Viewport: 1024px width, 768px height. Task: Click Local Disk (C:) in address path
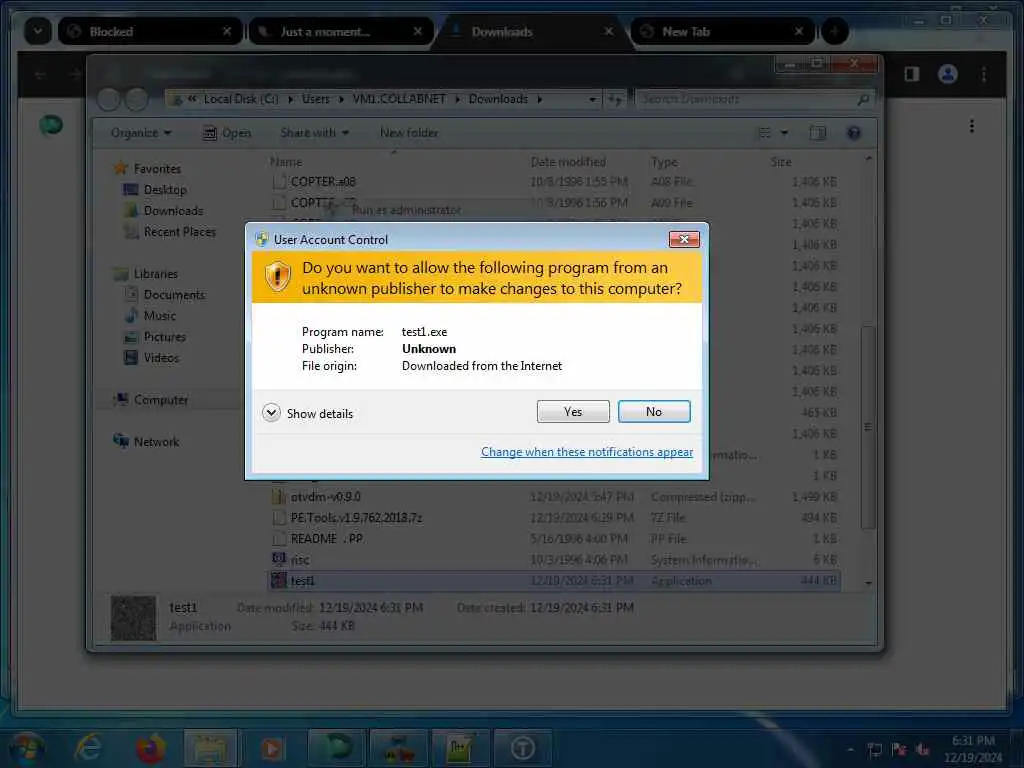pyautogui.click(x=240, y=99)
